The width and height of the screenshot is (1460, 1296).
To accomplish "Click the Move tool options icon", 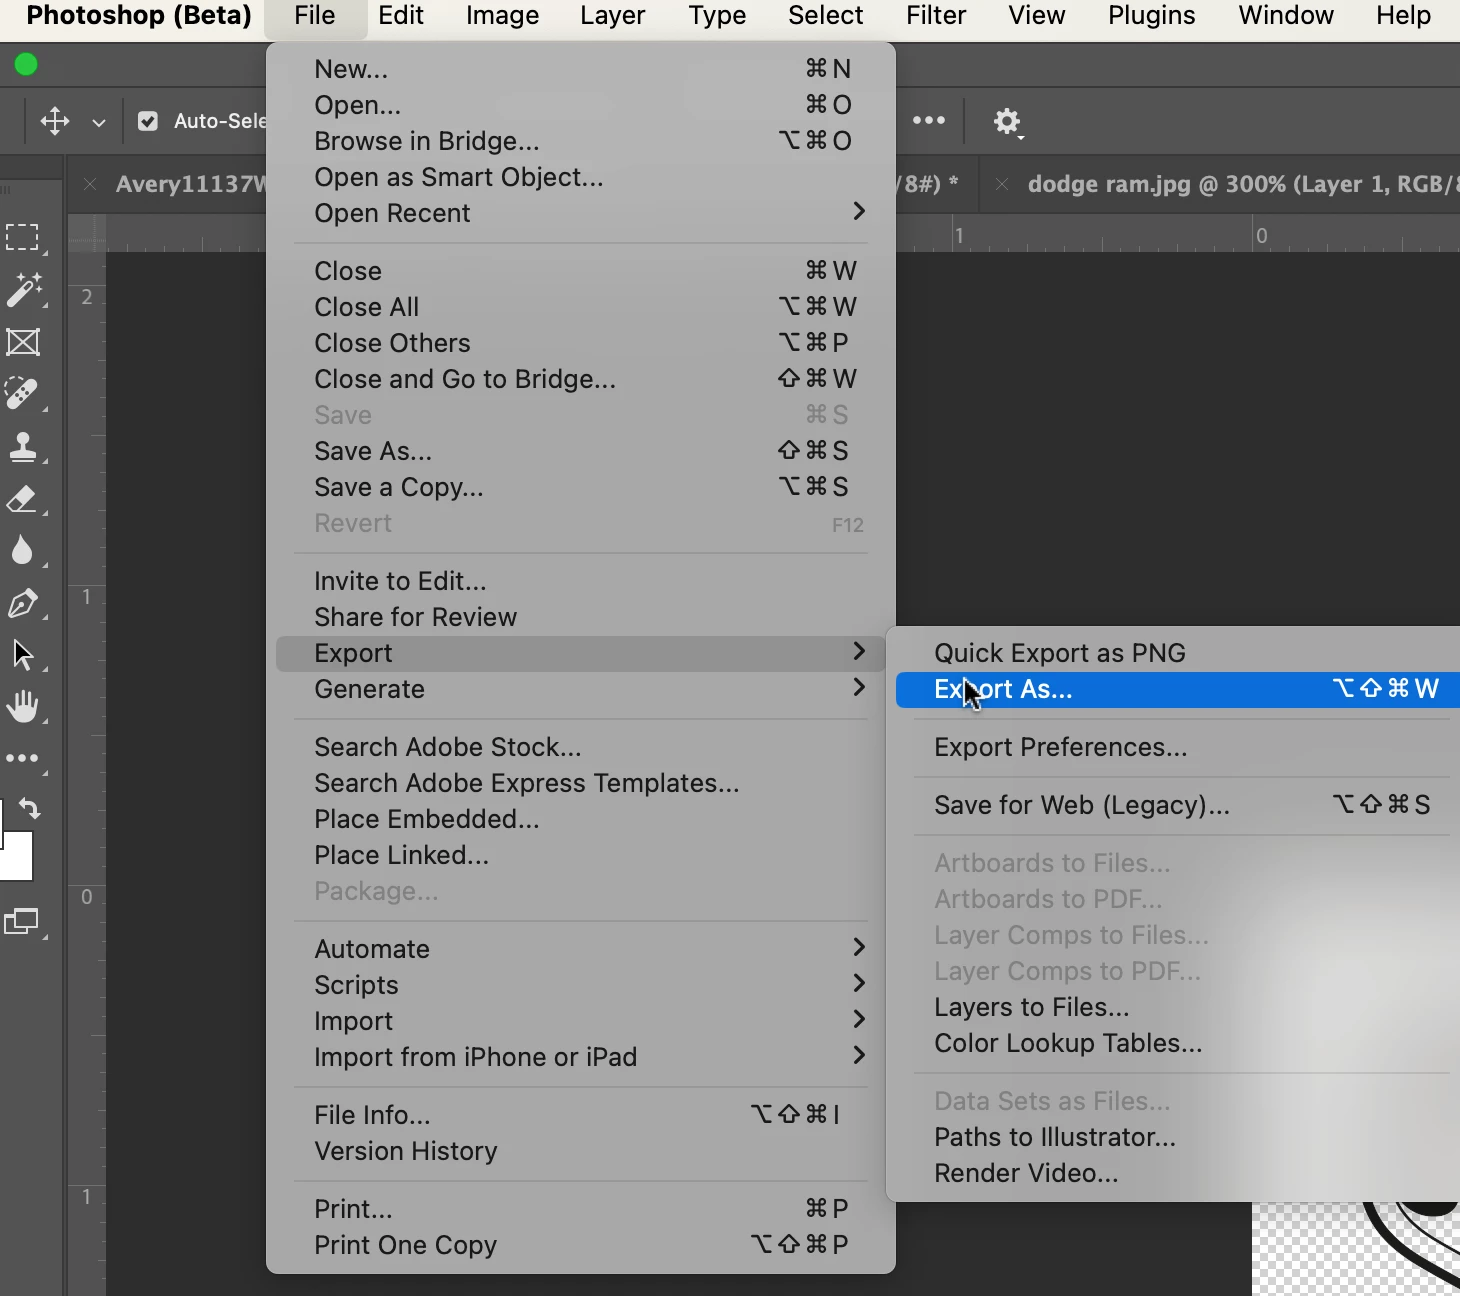I will (x=54, y=121).
